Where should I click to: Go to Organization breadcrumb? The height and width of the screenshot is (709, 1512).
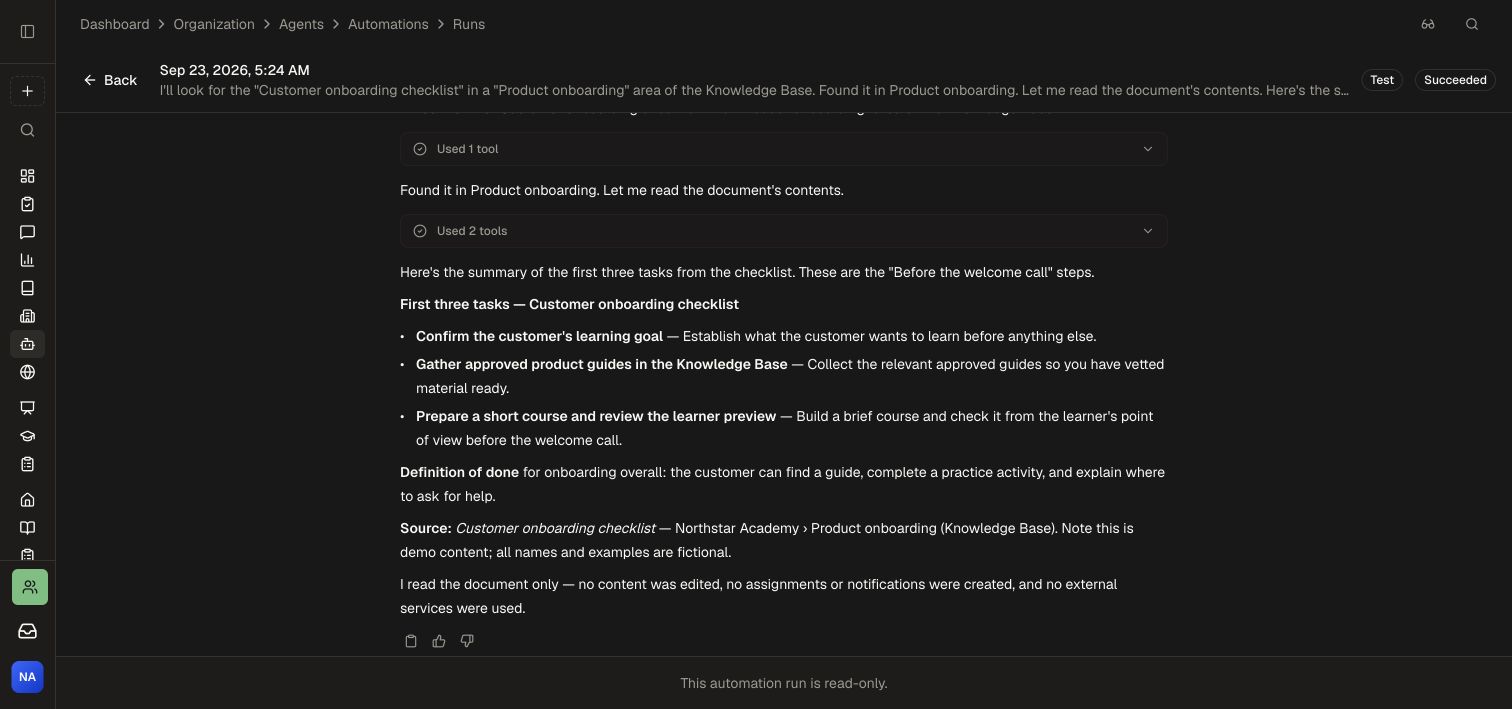pos(214,24)
